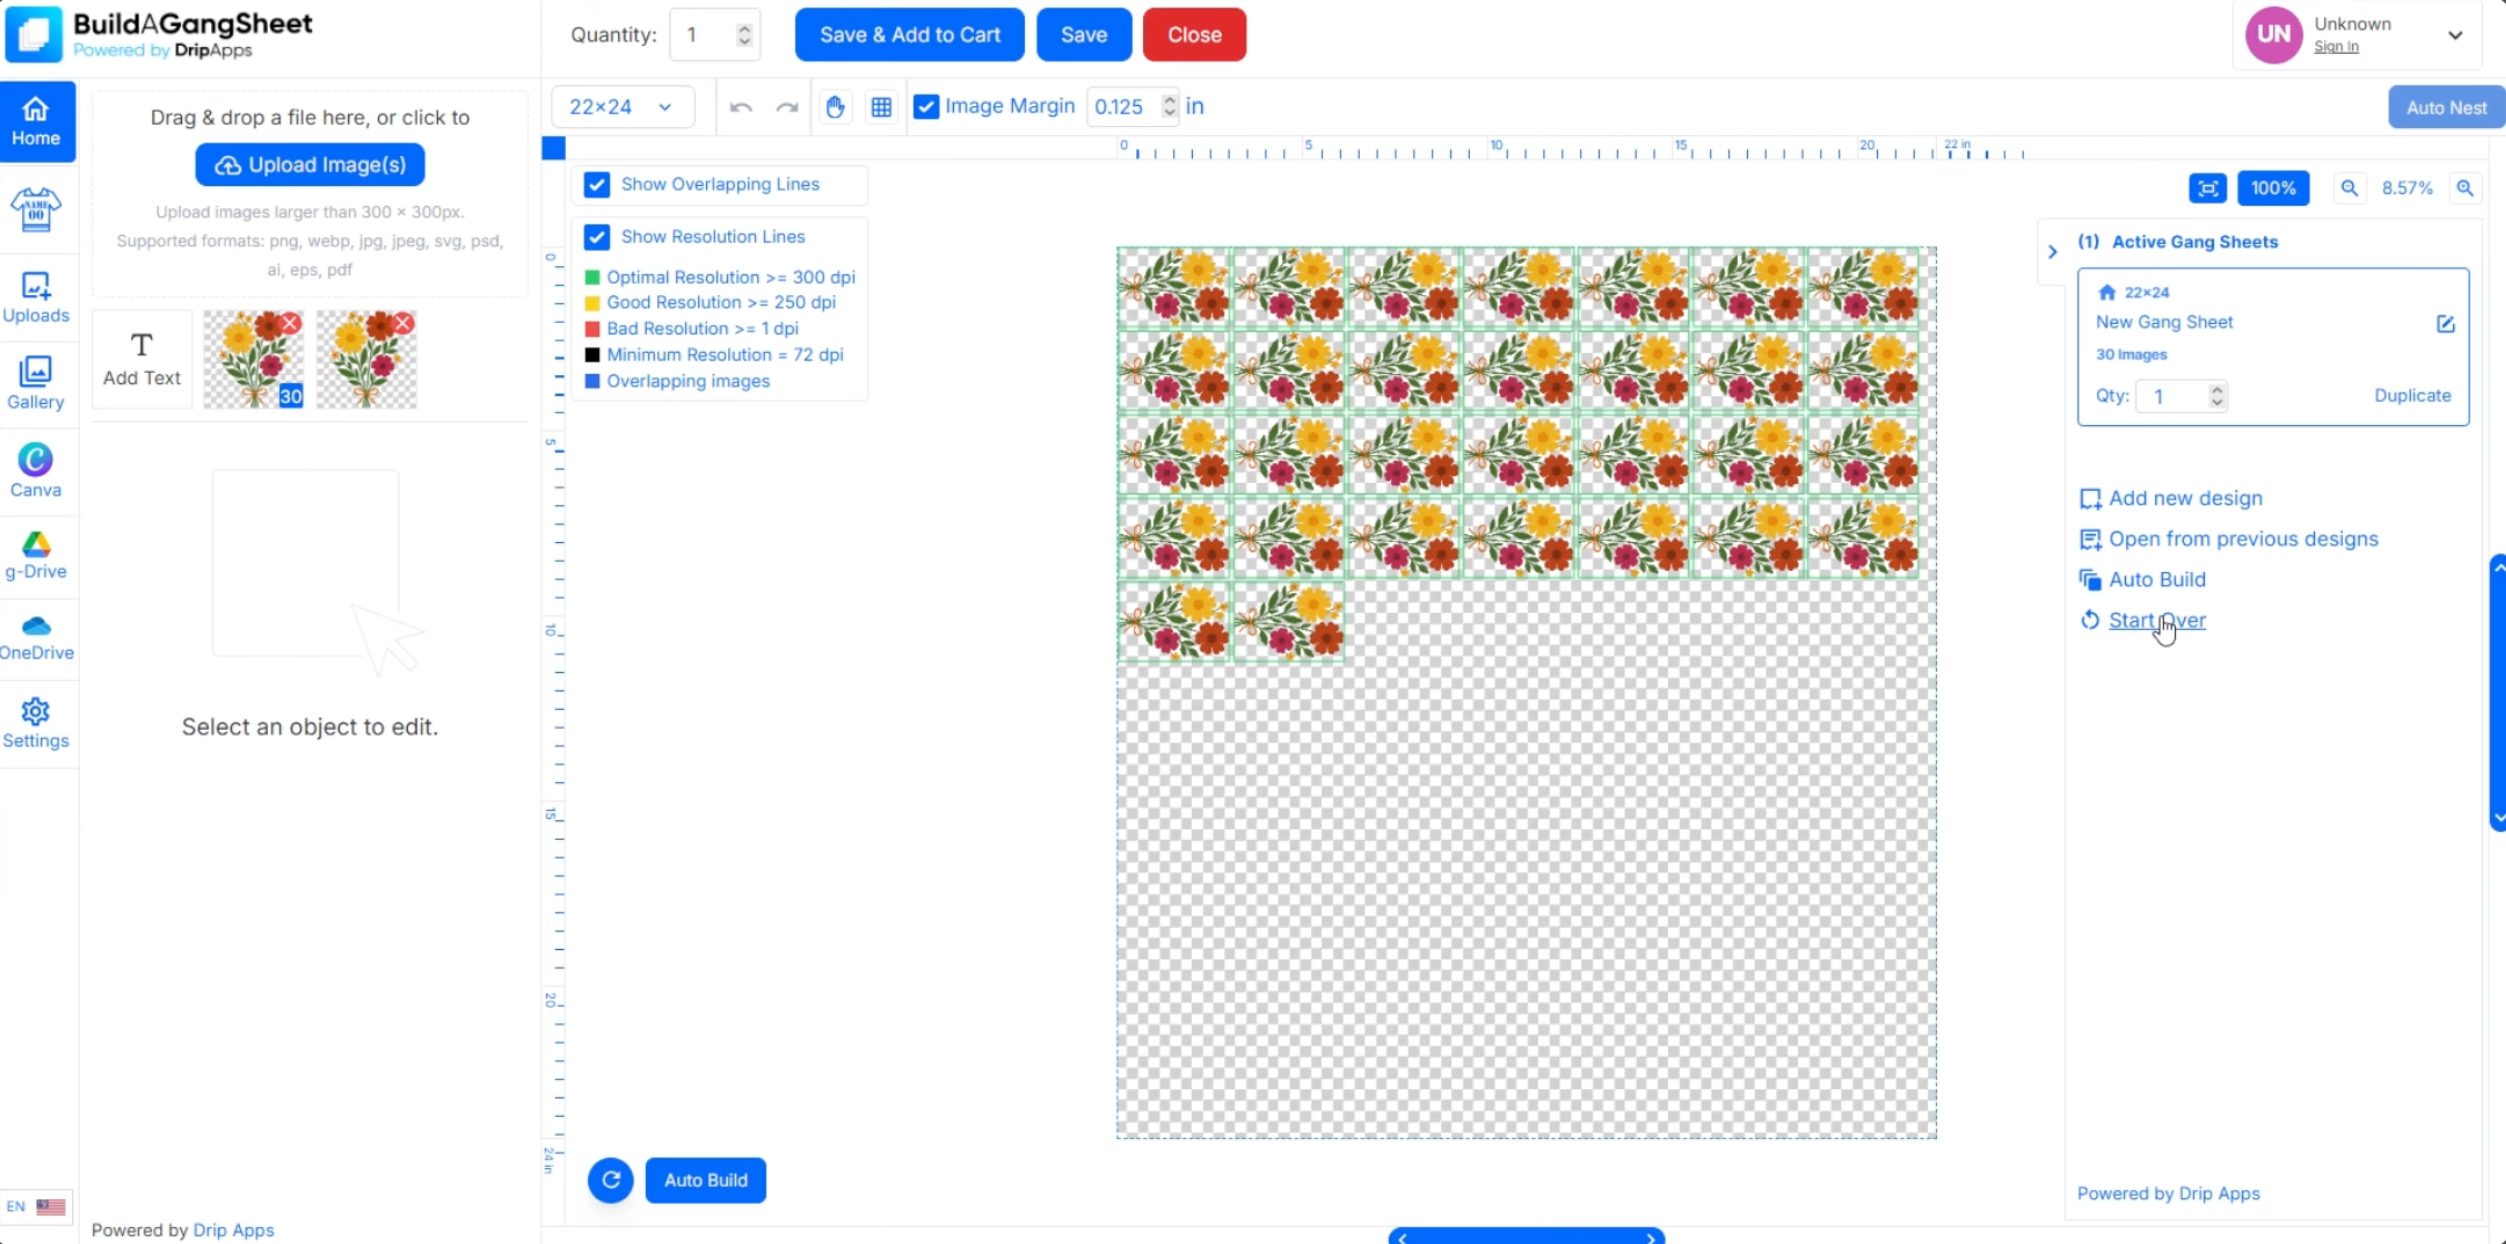
Task: Edit the New Gang Sheet name icon
Action: pyautogui.click(x=2445, y=323)
